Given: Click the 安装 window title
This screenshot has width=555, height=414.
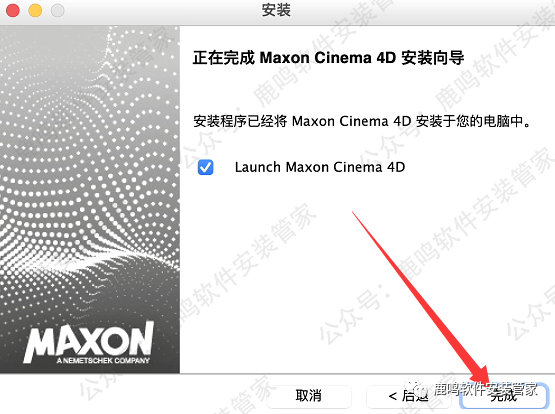Looking at the screenshot, I should [x=276, y=10].
